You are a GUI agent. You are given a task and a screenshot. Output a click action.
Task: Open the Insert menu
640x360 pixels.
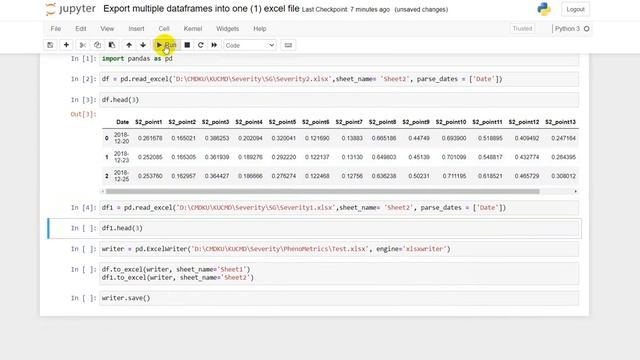(x=136, y=29)
